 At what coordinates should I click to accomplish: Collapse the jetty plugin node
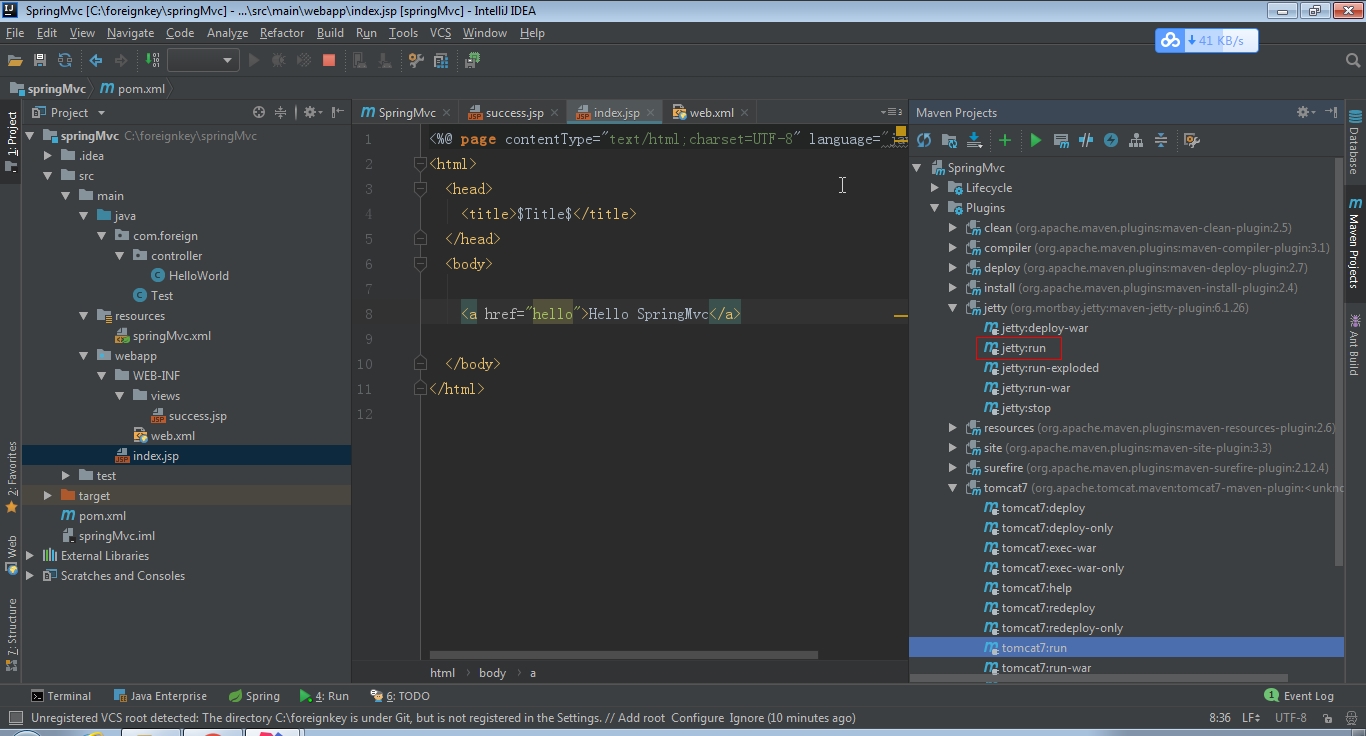tap(953, 308)
